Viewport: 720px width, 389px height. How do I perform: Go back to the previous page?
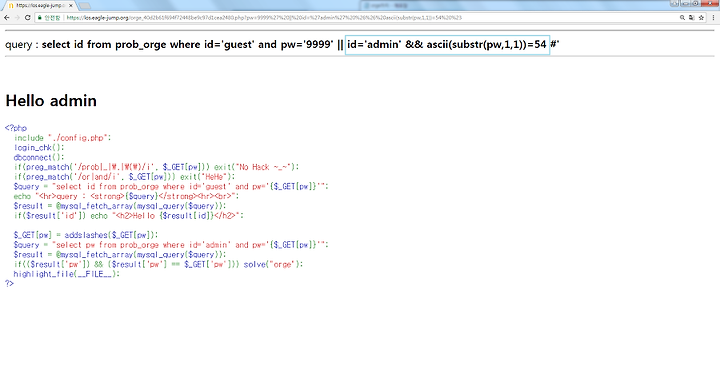[x=6, y=17]
